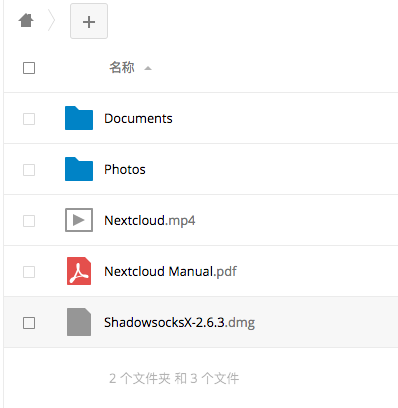Viewport: 398px width, 408px height.
Task: Select the Nextcloud Manual.pdf checkbox
Action: [29, 272]
